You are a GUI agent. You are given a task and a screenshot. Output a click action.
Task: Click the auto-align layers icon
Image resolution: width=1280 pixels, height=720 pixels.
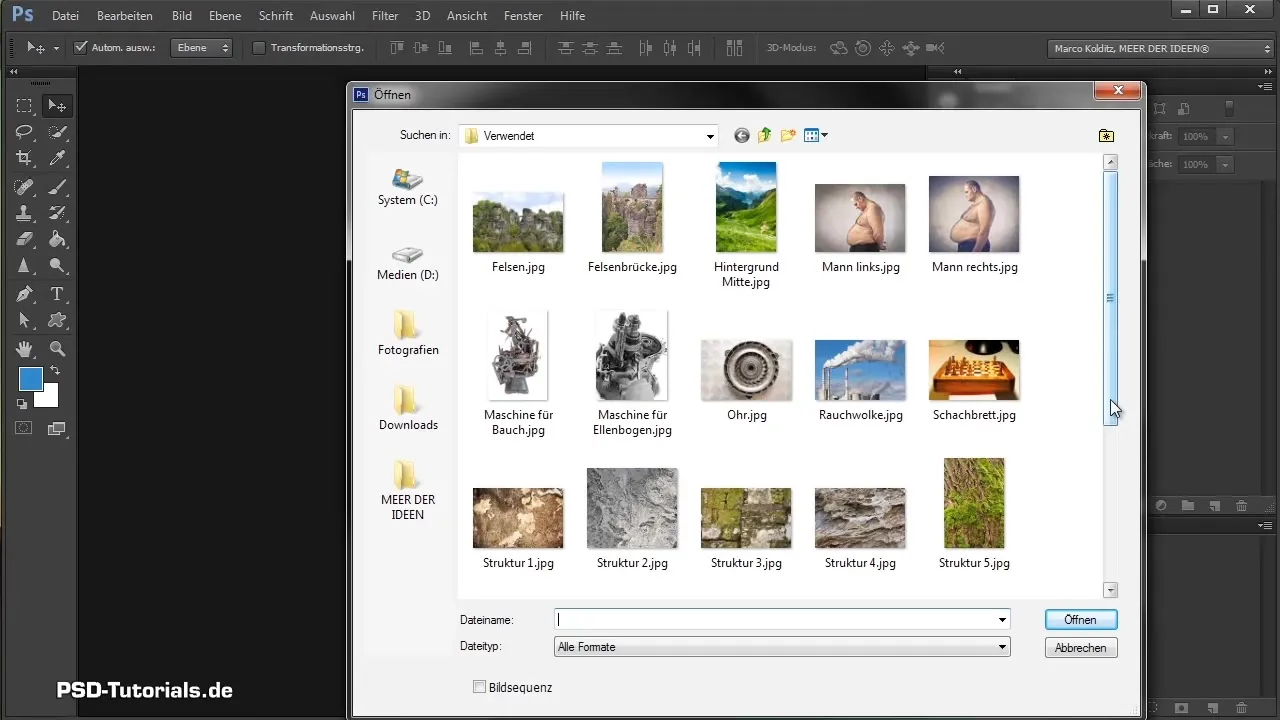point(735,48)
